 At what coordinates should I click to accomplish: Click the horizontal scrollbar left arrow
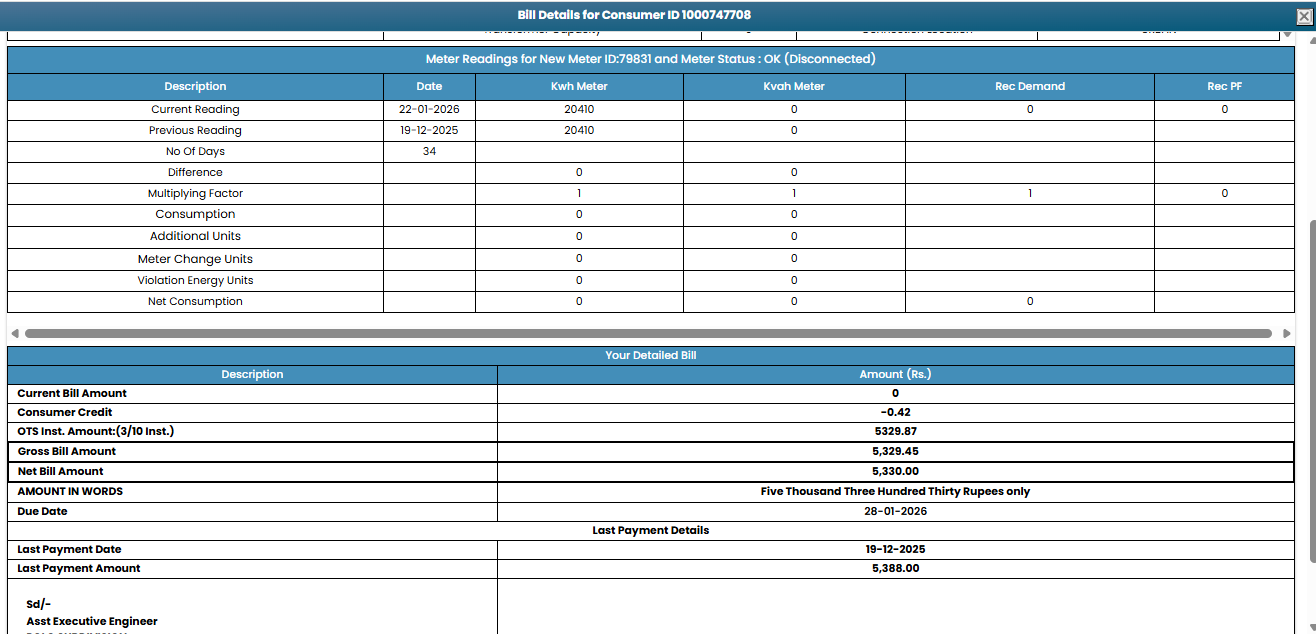tap(14, 333)
